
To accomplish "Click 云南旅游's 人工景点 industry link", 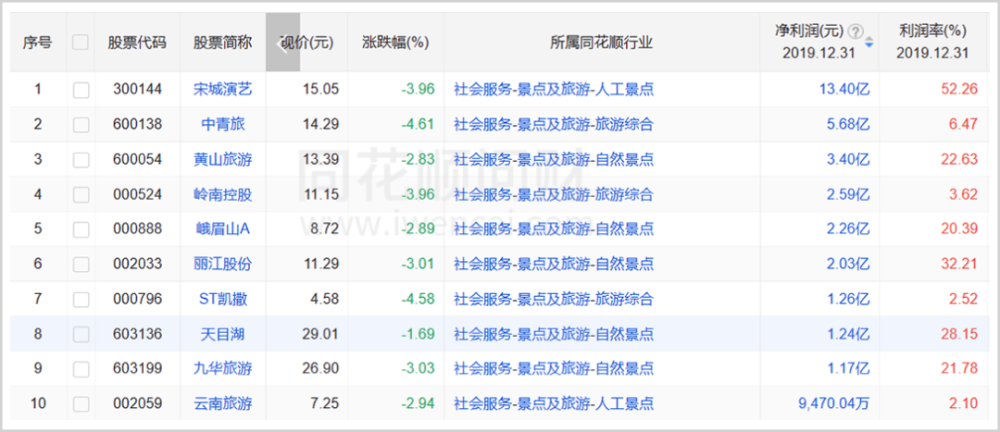I will 624,403.
